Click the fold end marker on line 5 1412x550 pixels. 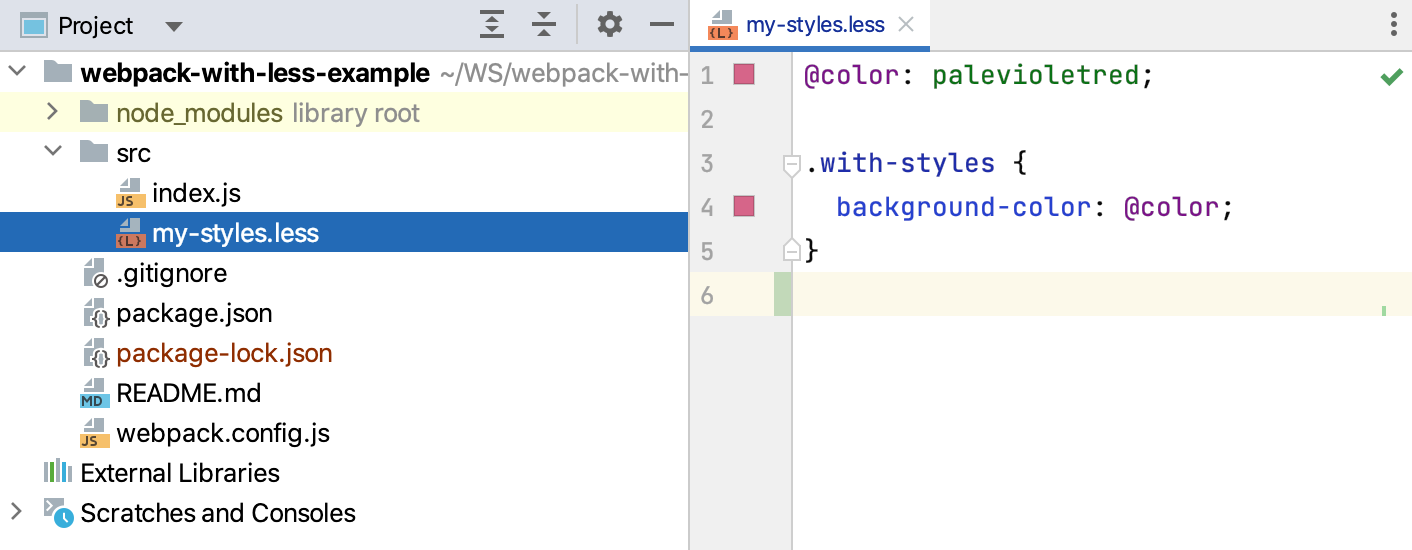tap(791, 250)
